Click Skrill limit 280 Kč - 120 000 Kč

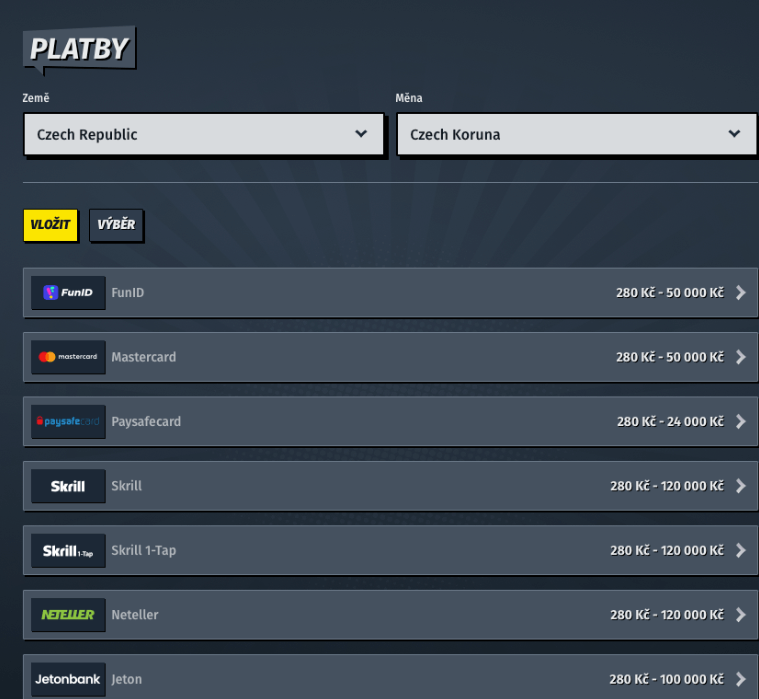[666, 486]
